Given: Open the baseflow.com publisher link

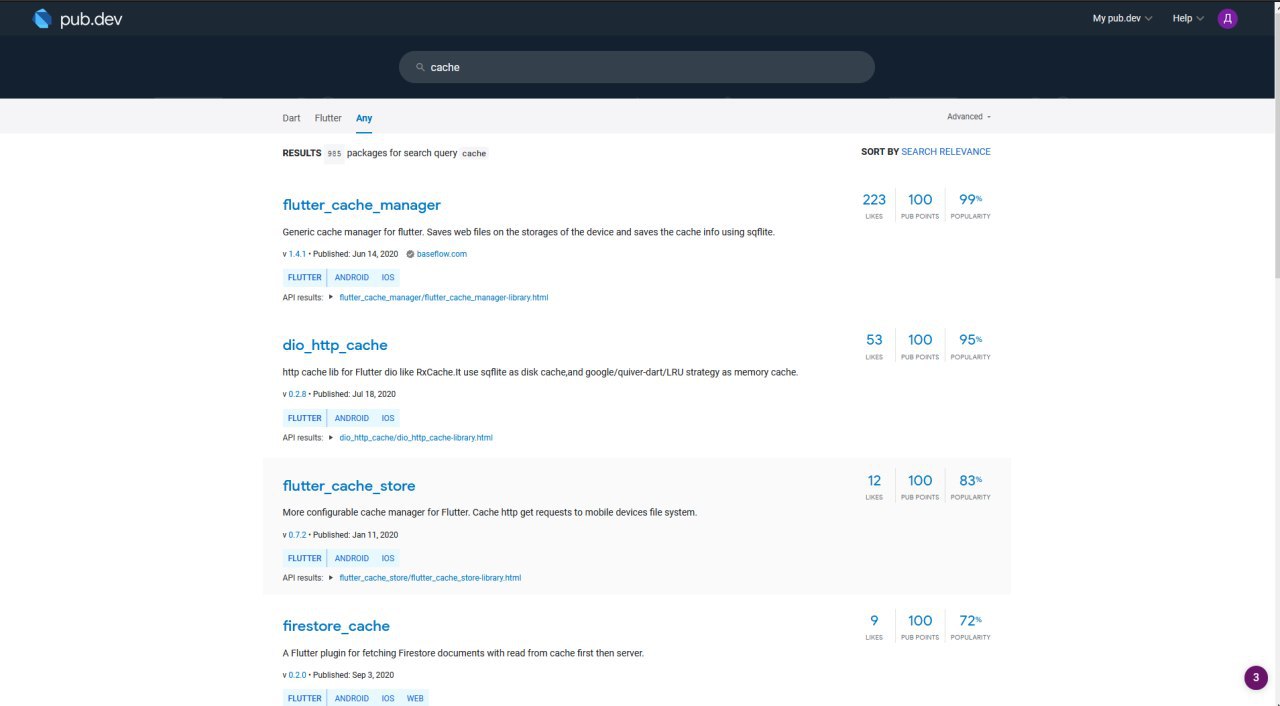Looking at the screenshot, I should click(x=442, y=254).
